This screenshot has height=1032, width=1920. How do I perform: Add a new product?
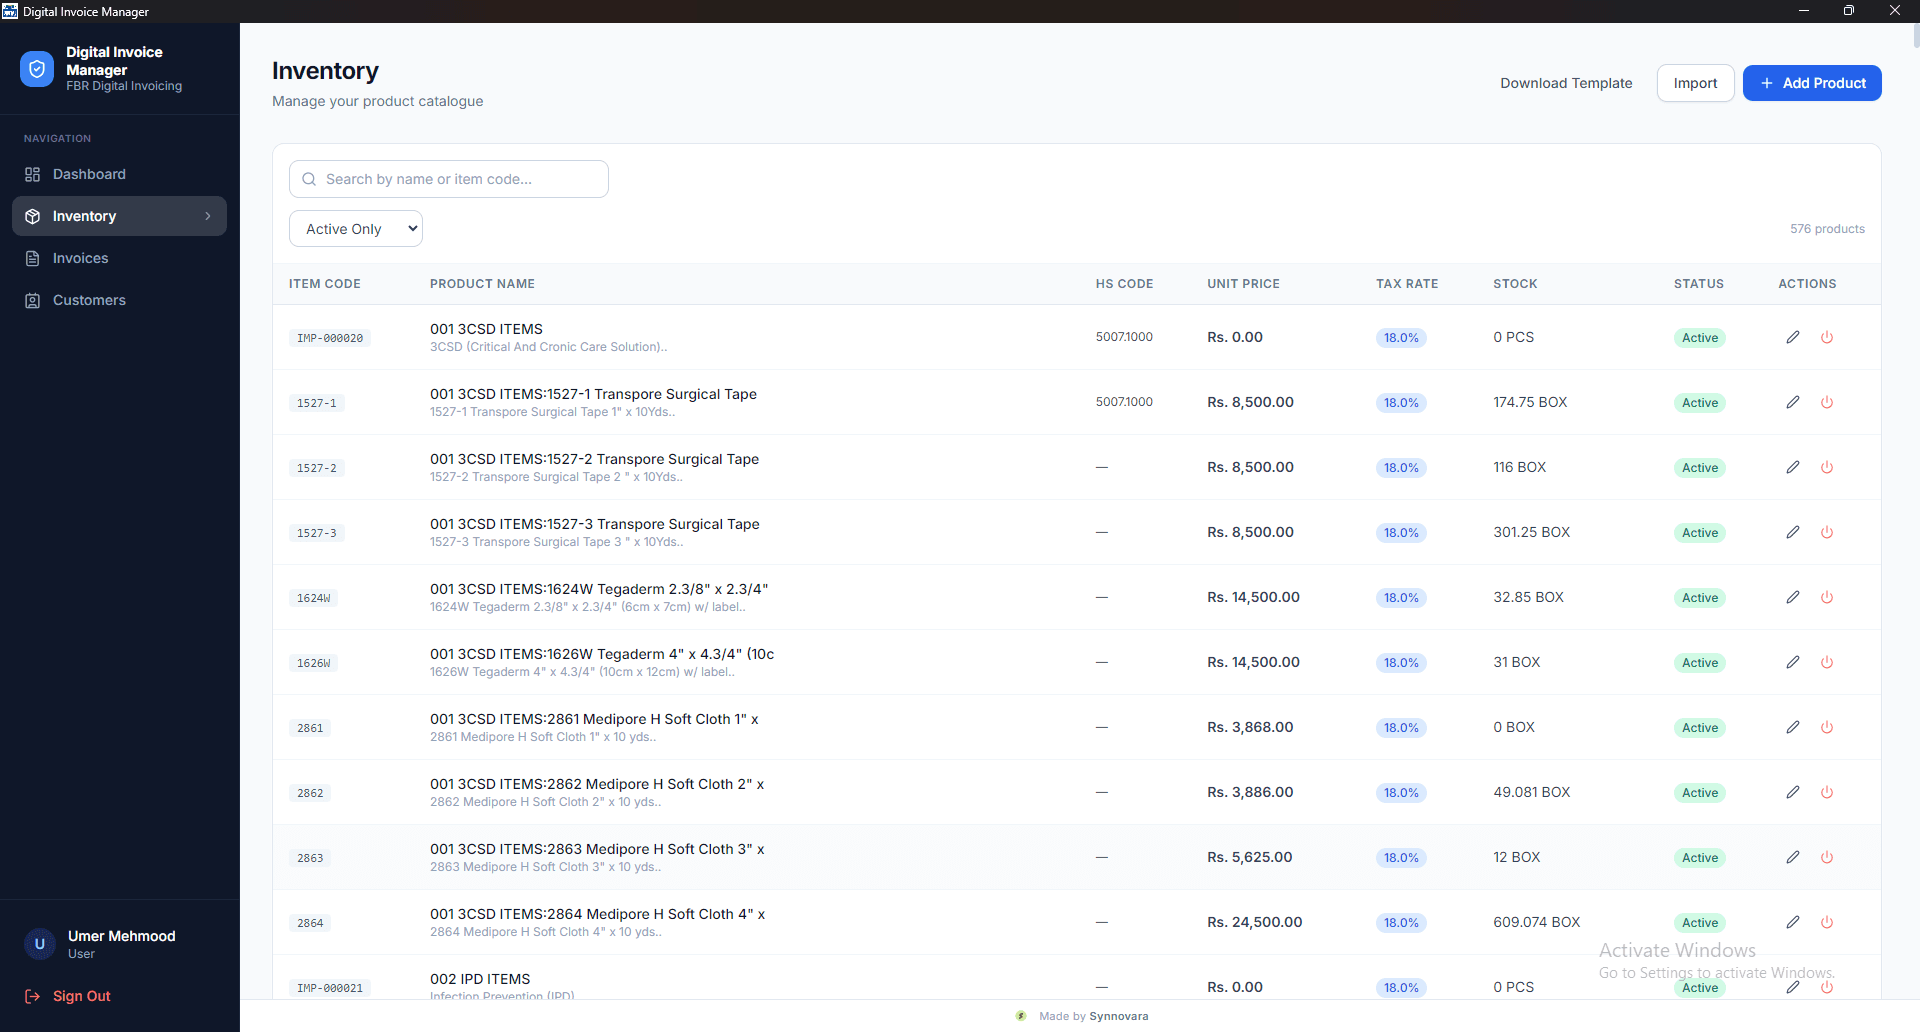tap(1812, 83)
